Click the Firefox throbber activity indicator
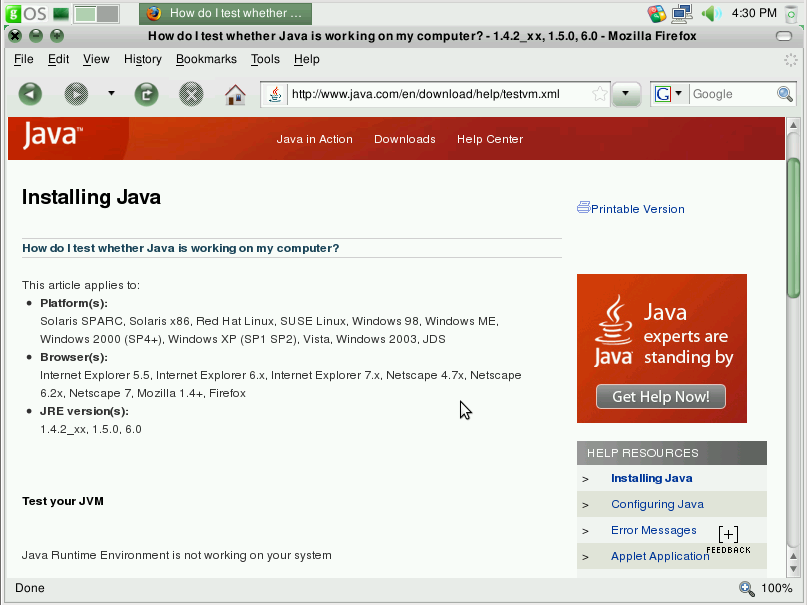This screenshot has height=605, width=807. 790,60
